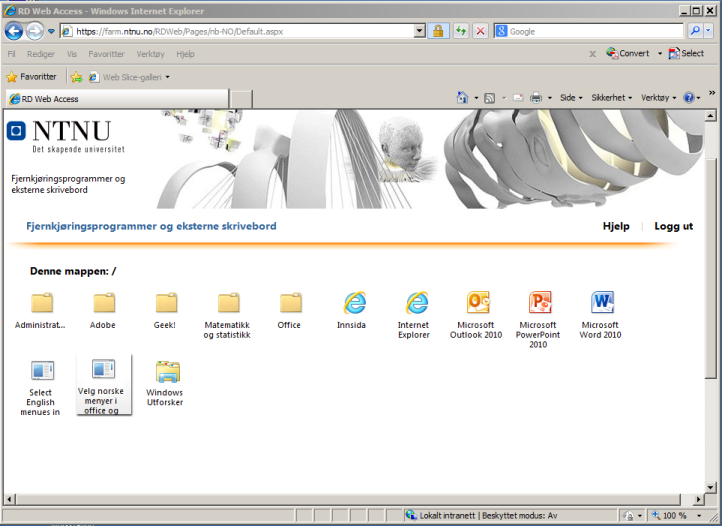Expand the Print options arrow
The width and height of the screenshot is (722, 526).
tap(550, 98)
